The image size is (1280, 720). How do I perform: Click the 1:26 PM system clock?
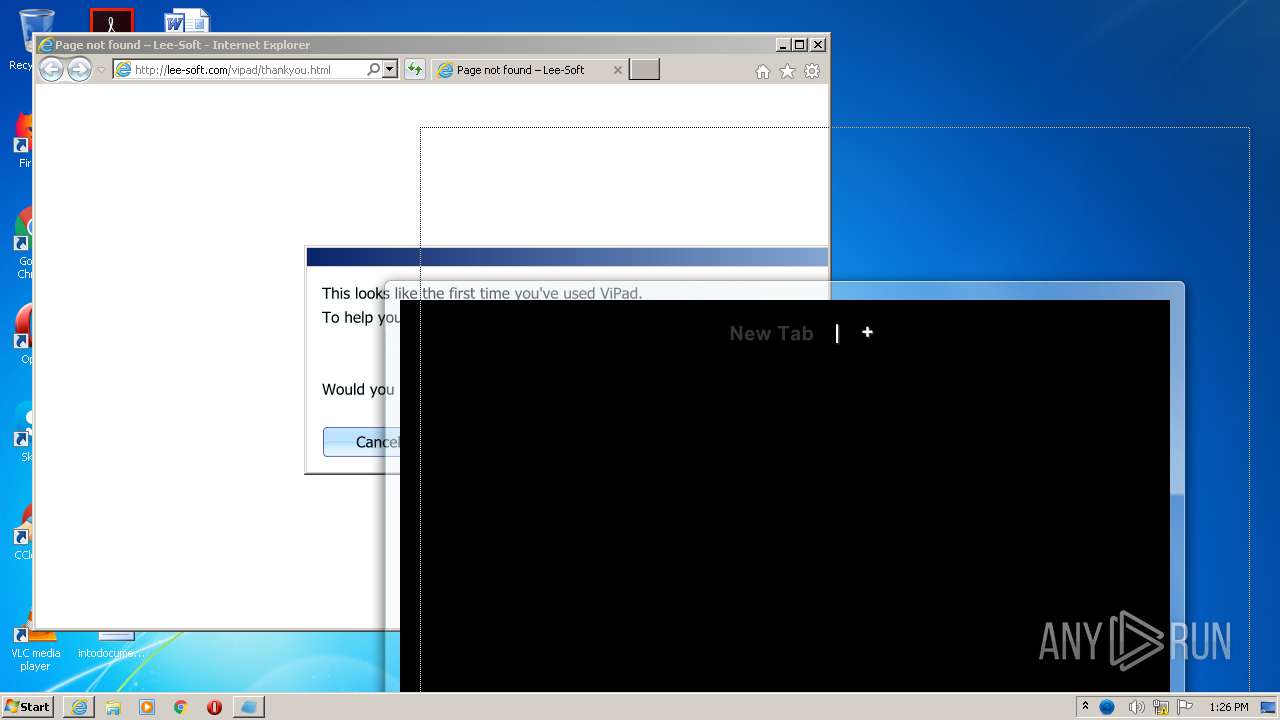pos(1228,707)
